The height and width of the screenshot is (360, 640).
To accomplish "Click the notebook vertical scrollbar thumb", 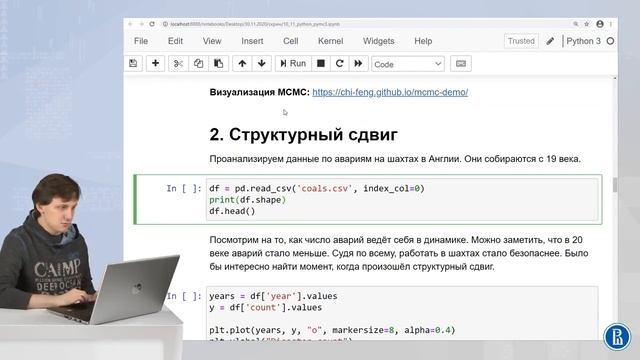I will coord(615,185).
